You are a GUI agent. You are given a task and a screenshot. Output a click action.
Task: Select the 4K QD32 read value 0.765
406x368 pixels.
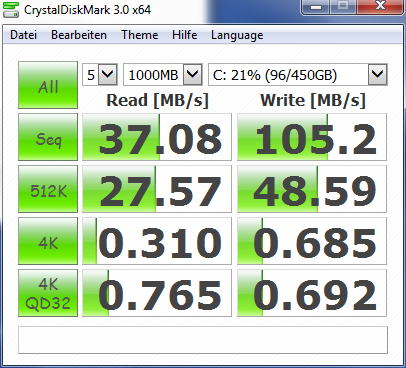click(x=157, y=293)
